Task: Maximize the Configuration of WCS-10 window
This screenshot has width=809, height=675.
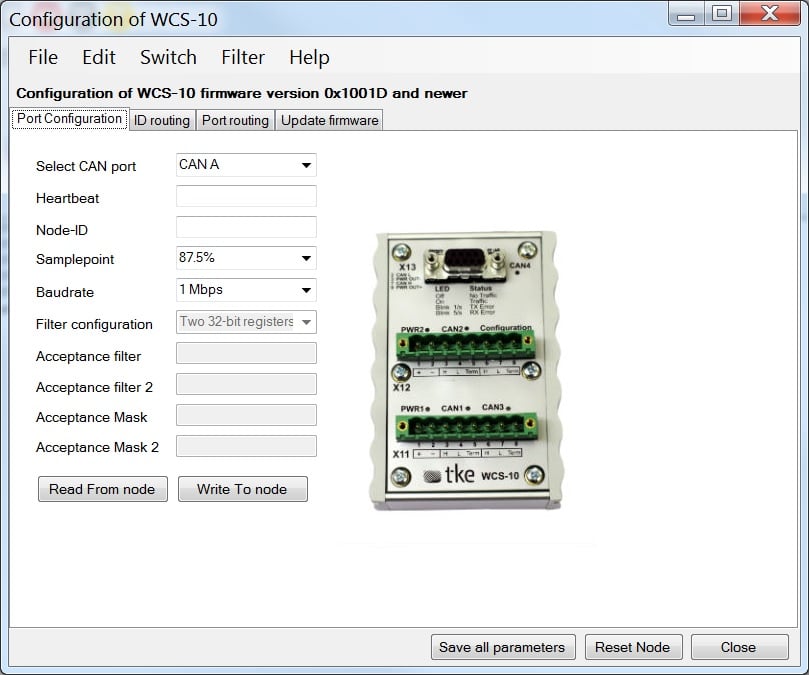Action: pos(722,13)
